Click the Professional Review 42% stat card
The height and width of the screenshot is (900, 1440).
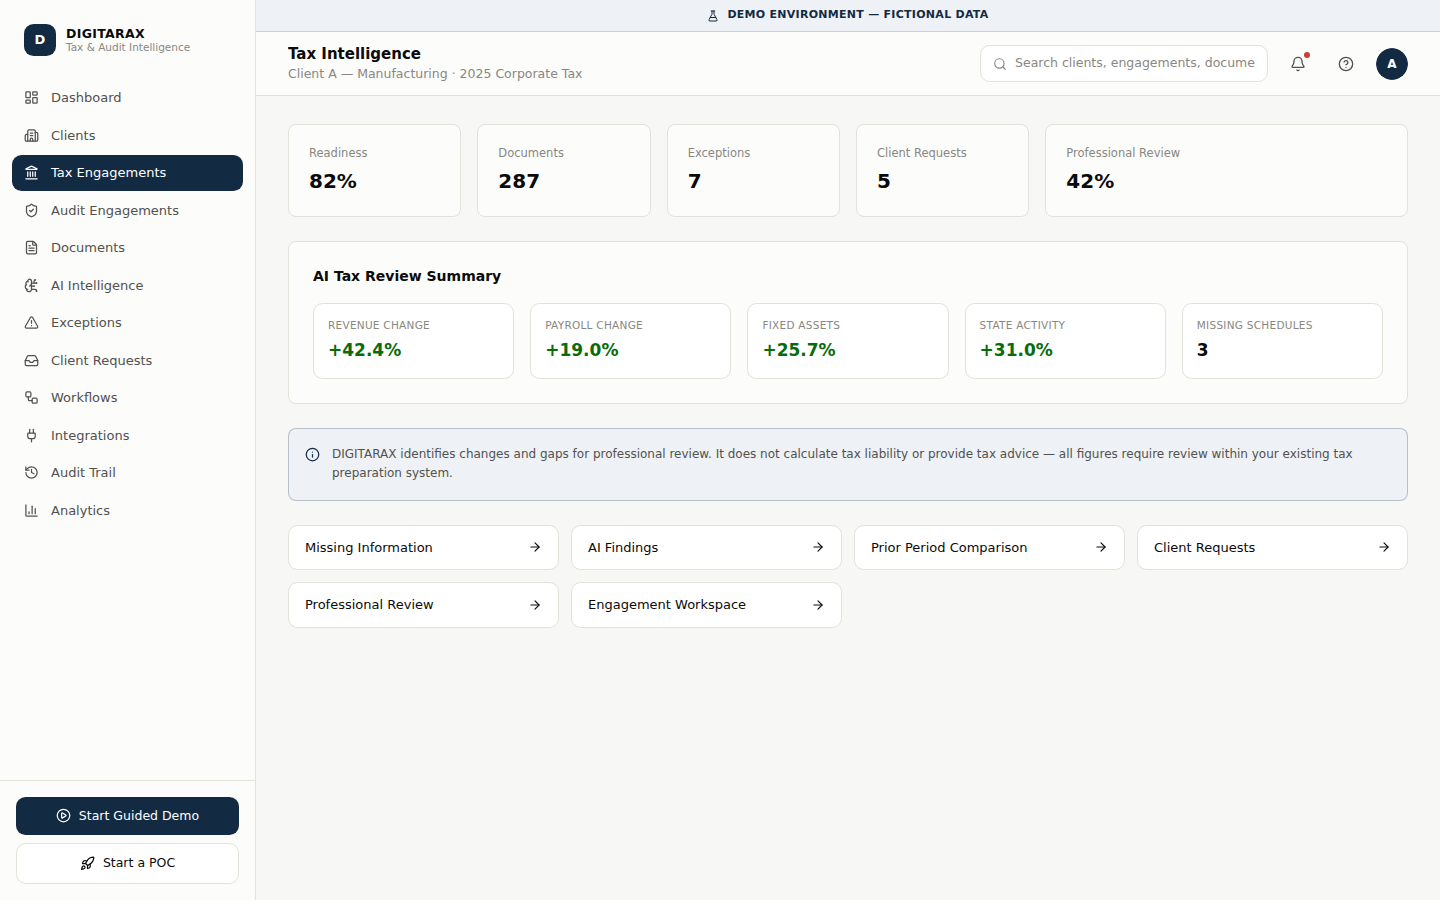click(x=1226, y=170)
